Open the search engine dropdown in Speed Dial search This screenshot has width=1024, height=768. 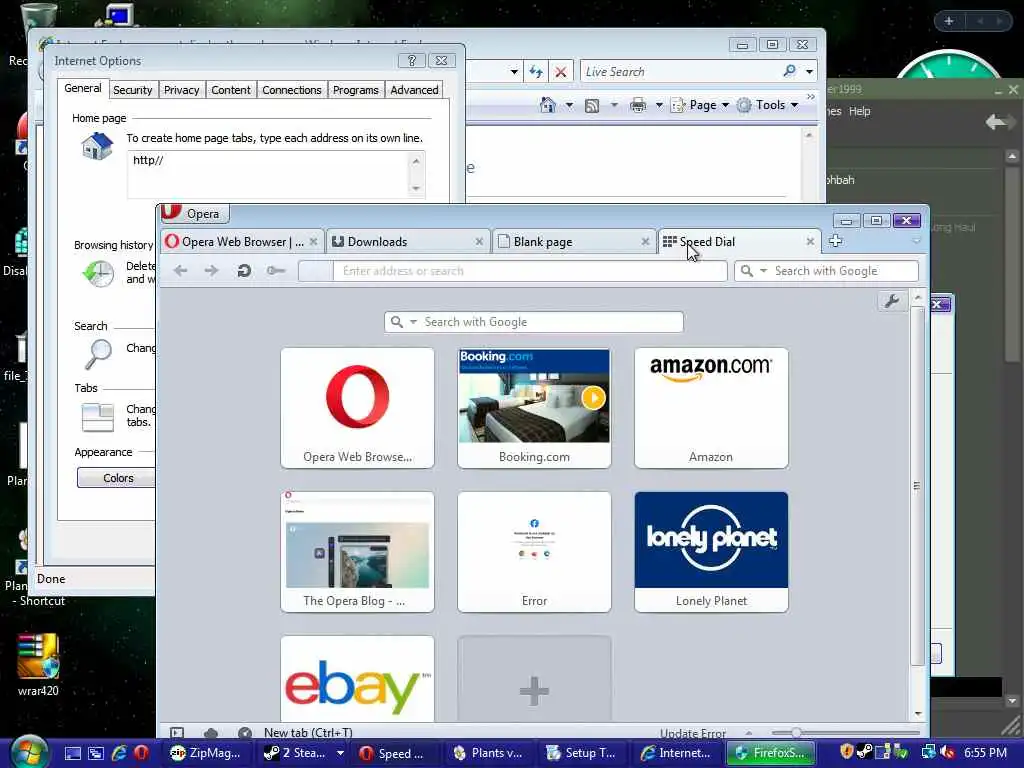click(413, 322)
